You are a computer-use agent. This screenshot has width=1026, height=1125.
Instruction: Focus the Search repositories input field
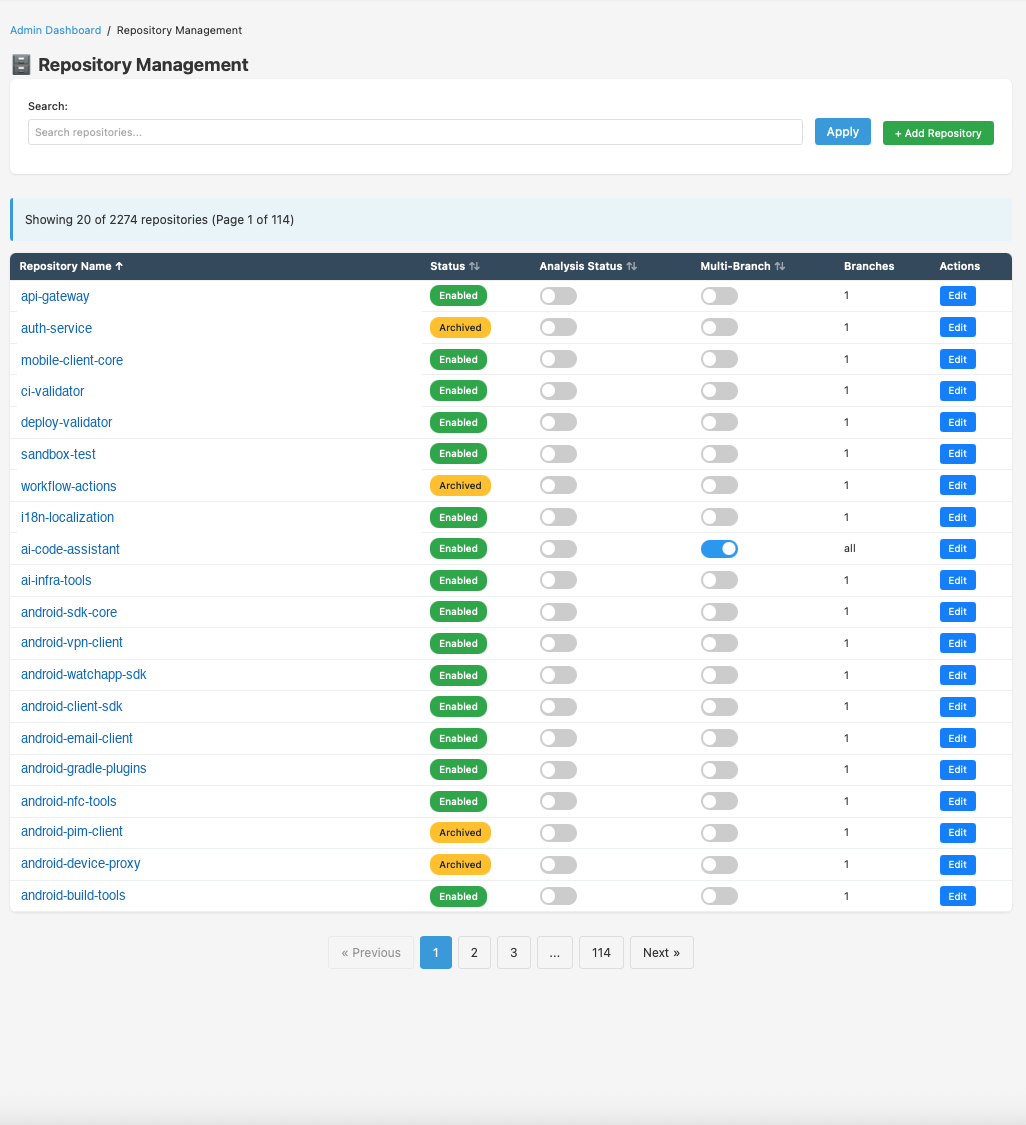pyautogui.click(x=415, y=132)
